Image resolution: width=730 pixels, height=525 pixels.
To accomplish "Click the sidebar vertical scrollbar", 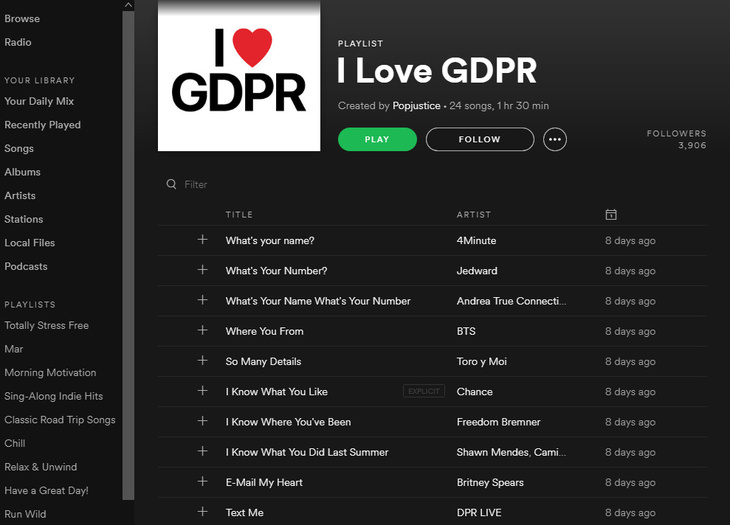I will tap(128, 255).
